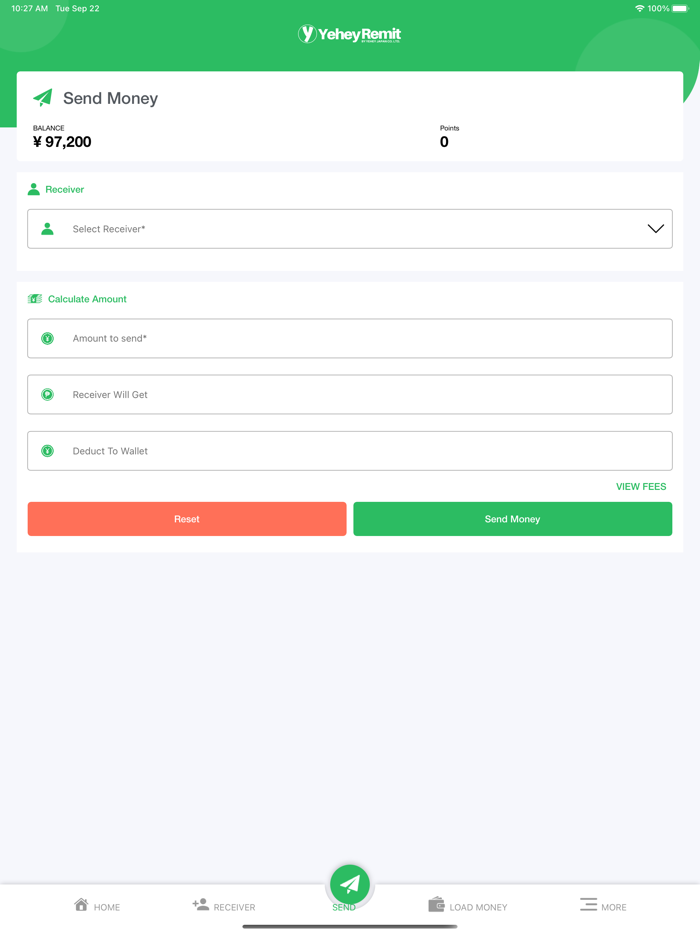Open the More menu tab
700x934 pixels.
tap(603, 905)
